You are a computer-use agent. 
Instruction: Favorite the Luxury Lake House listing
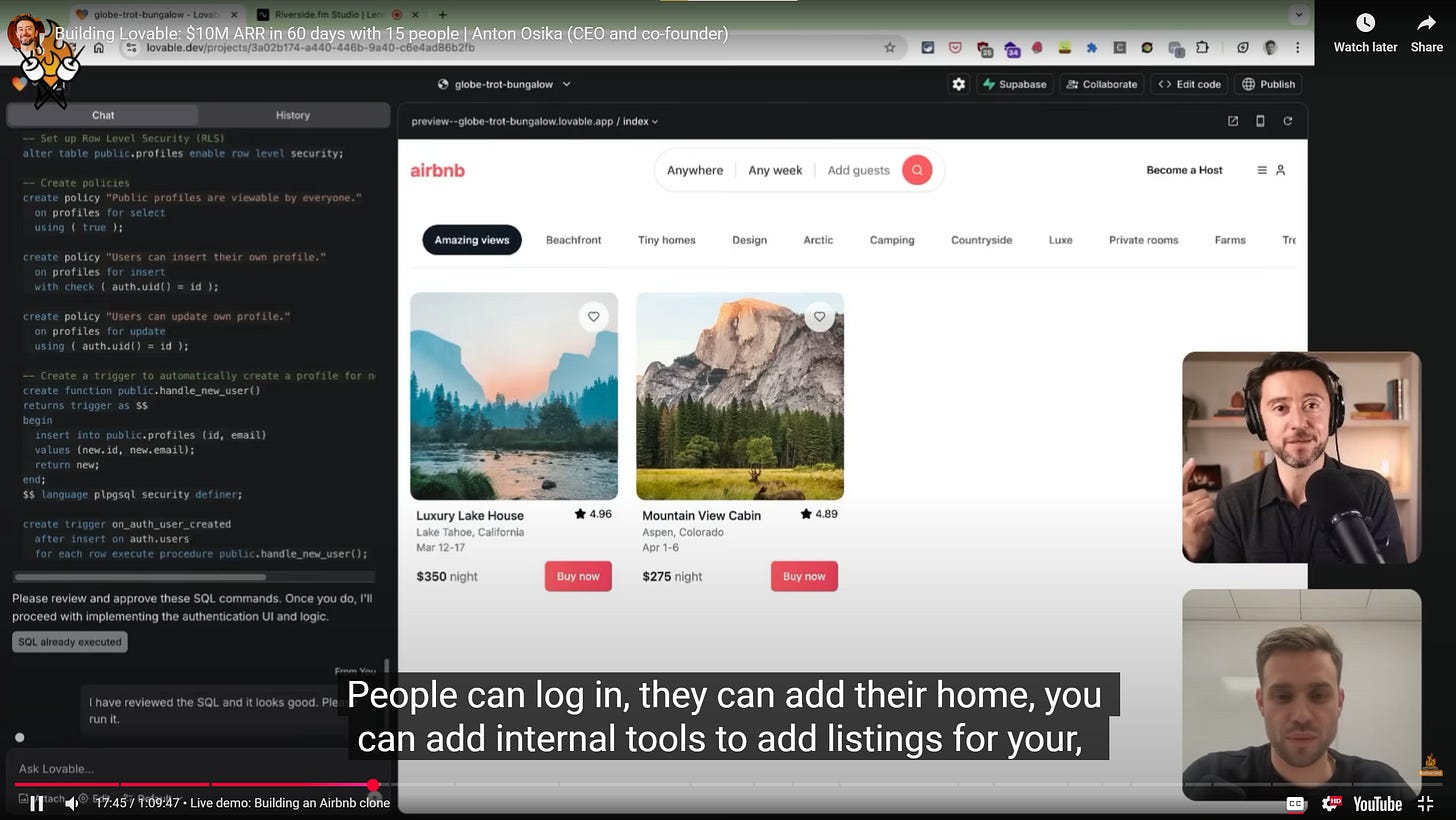pyautogui.click(x=593, y=317)
